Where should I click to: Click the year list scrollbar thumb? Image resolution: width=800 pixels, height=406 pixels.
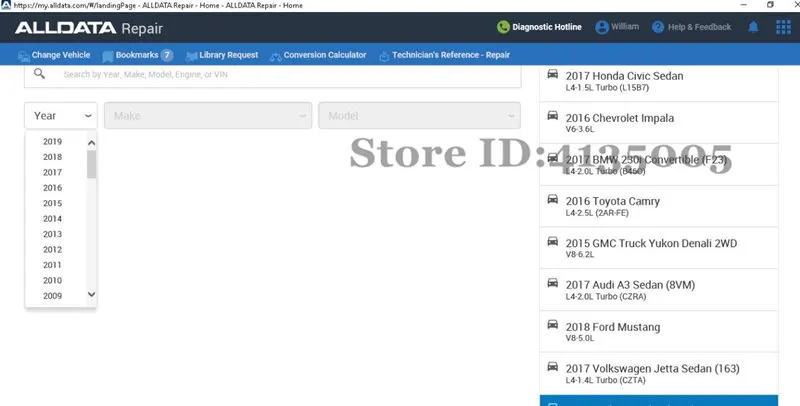click(x=91, y=164)
